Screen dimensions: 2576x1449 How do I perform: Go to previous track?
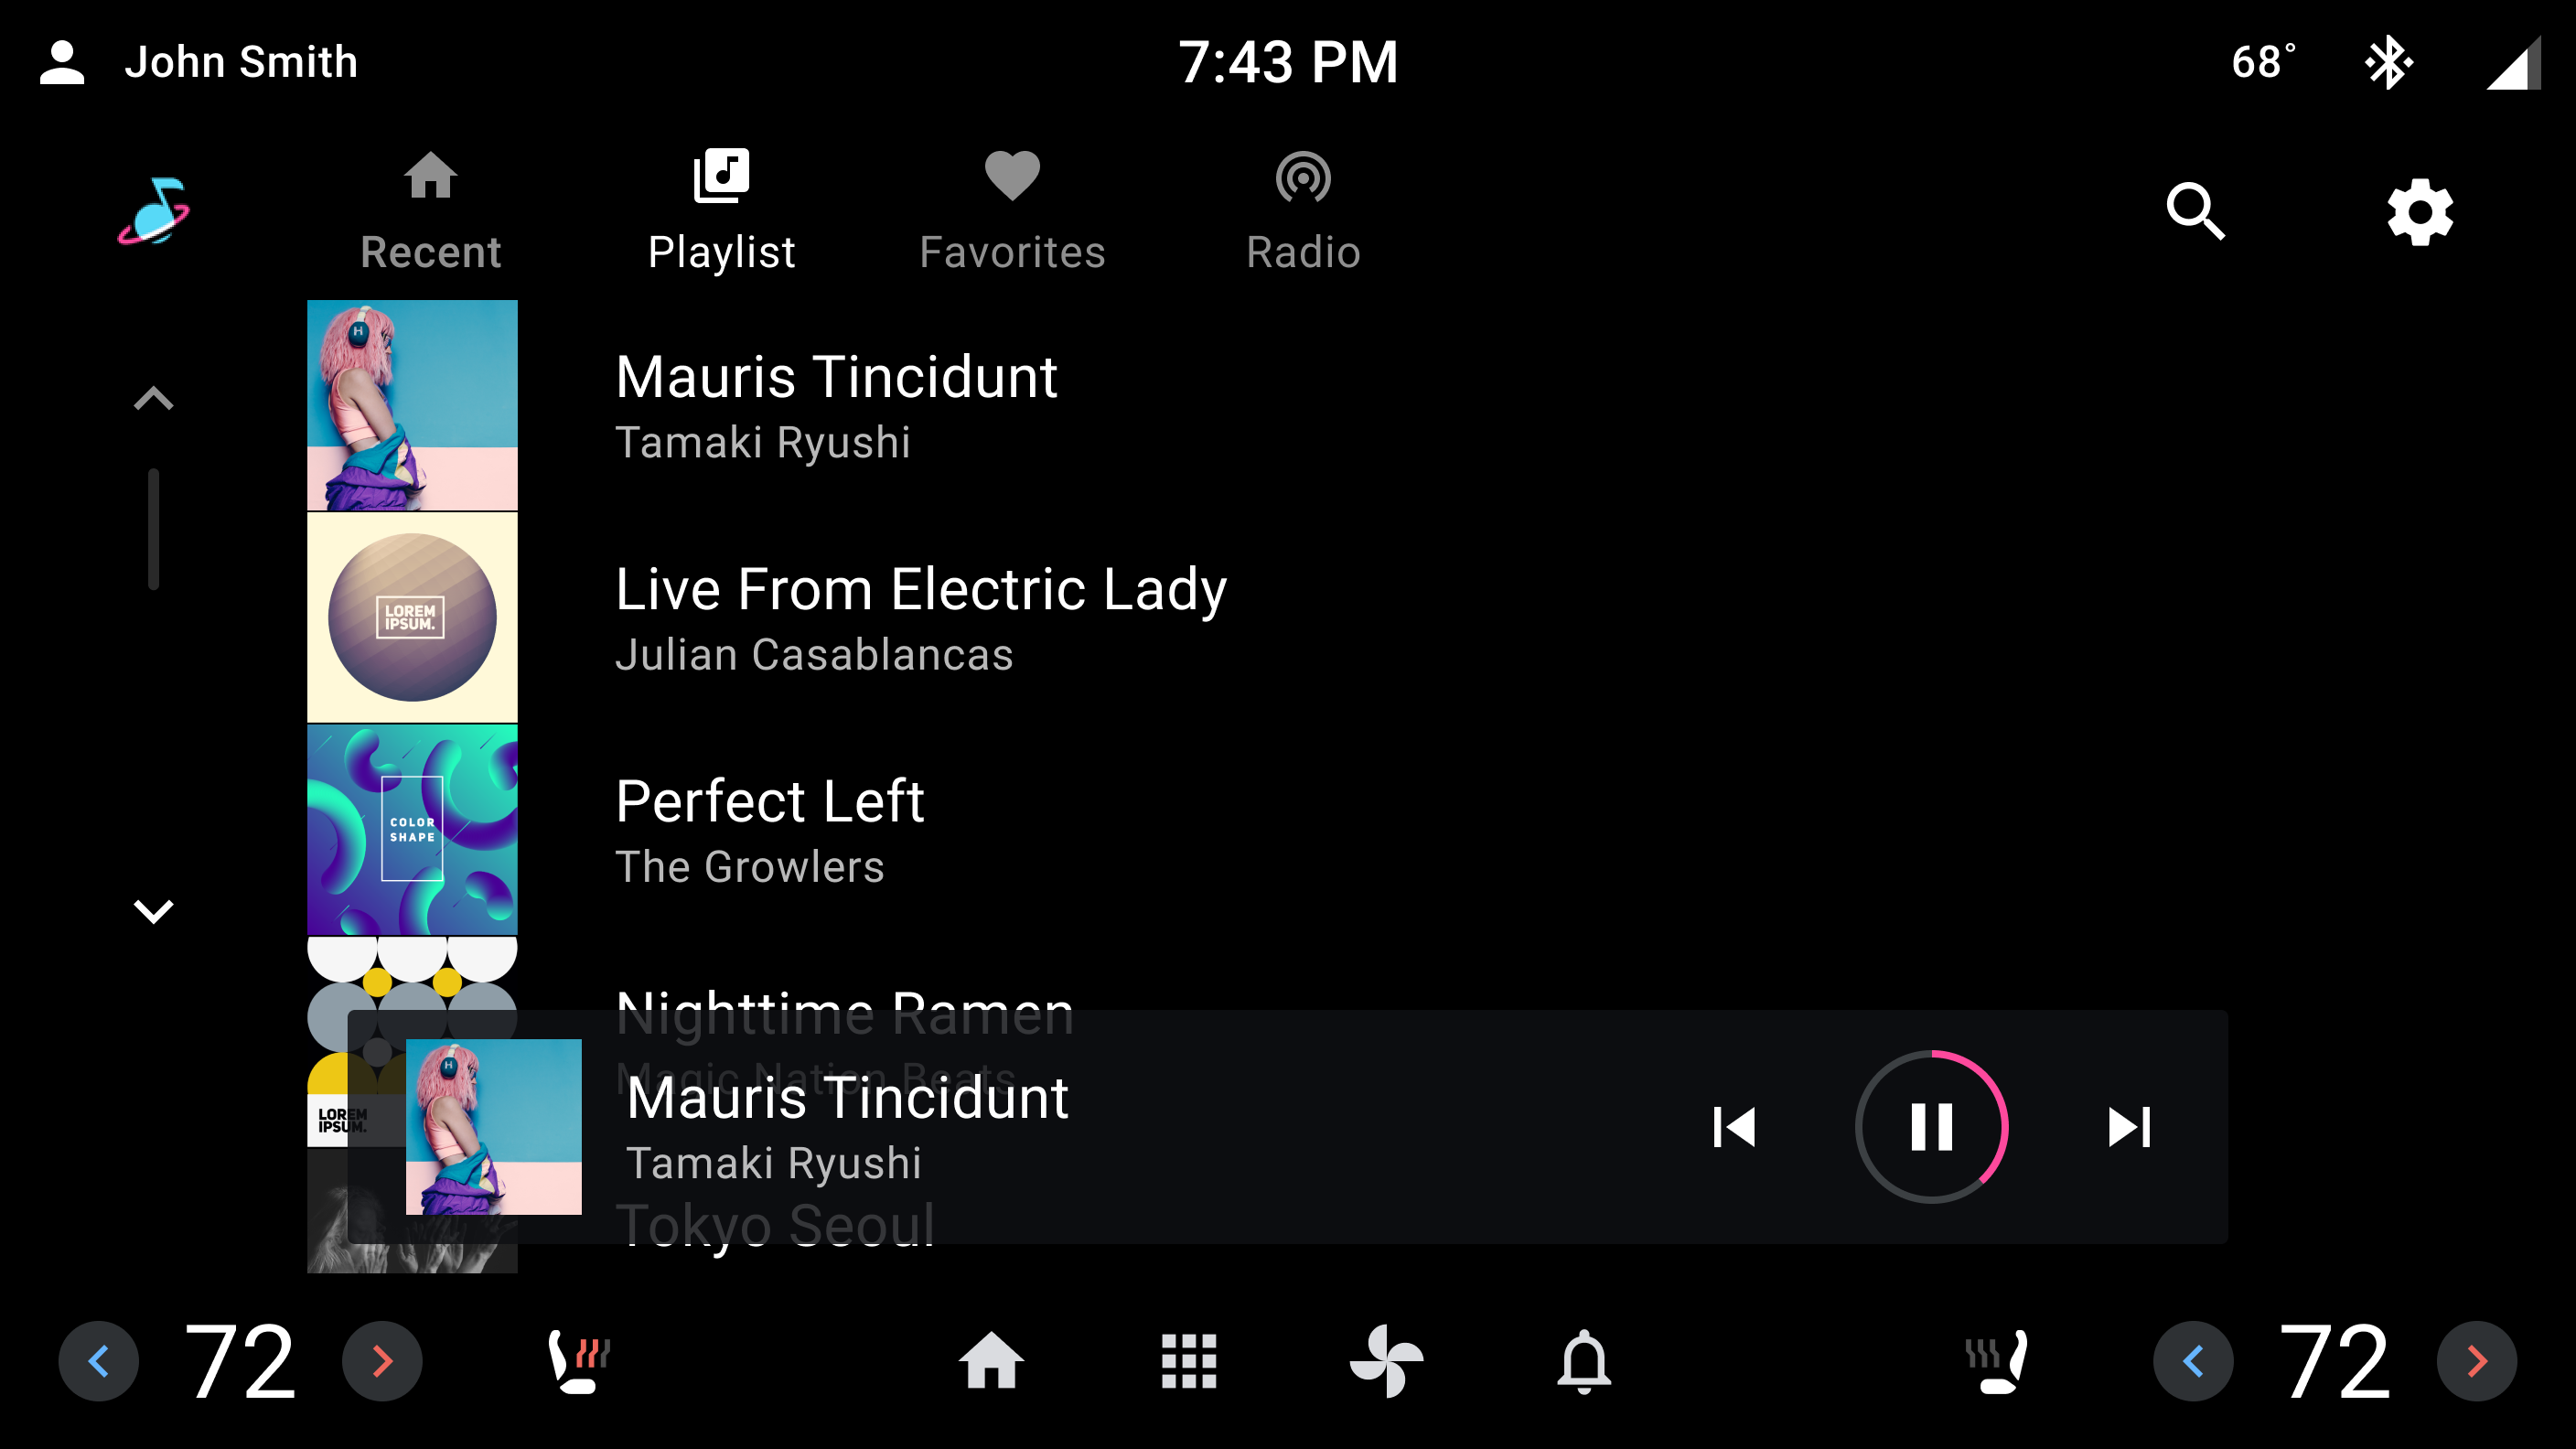(x=1735, y=1127)
